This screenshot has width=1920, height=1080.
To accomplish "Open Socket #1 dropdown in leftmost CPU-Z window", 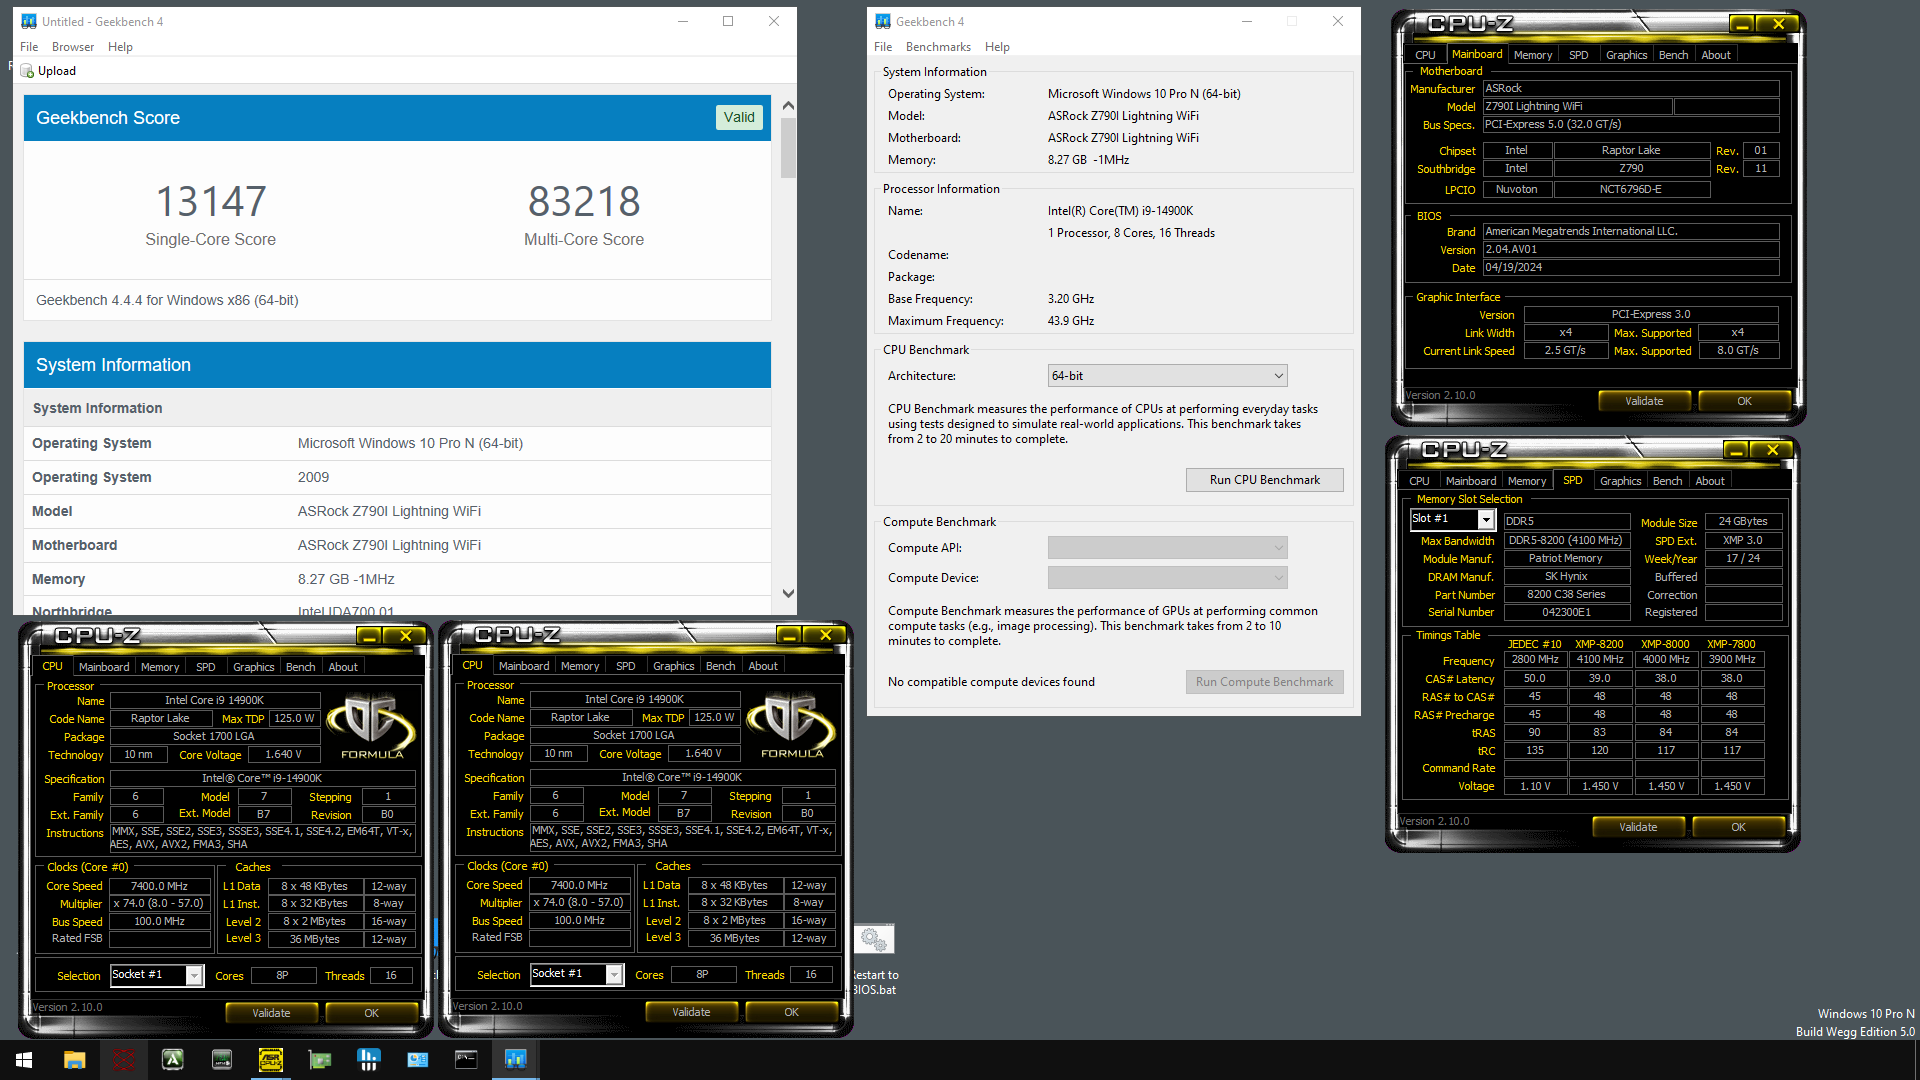I will [157, 975].
